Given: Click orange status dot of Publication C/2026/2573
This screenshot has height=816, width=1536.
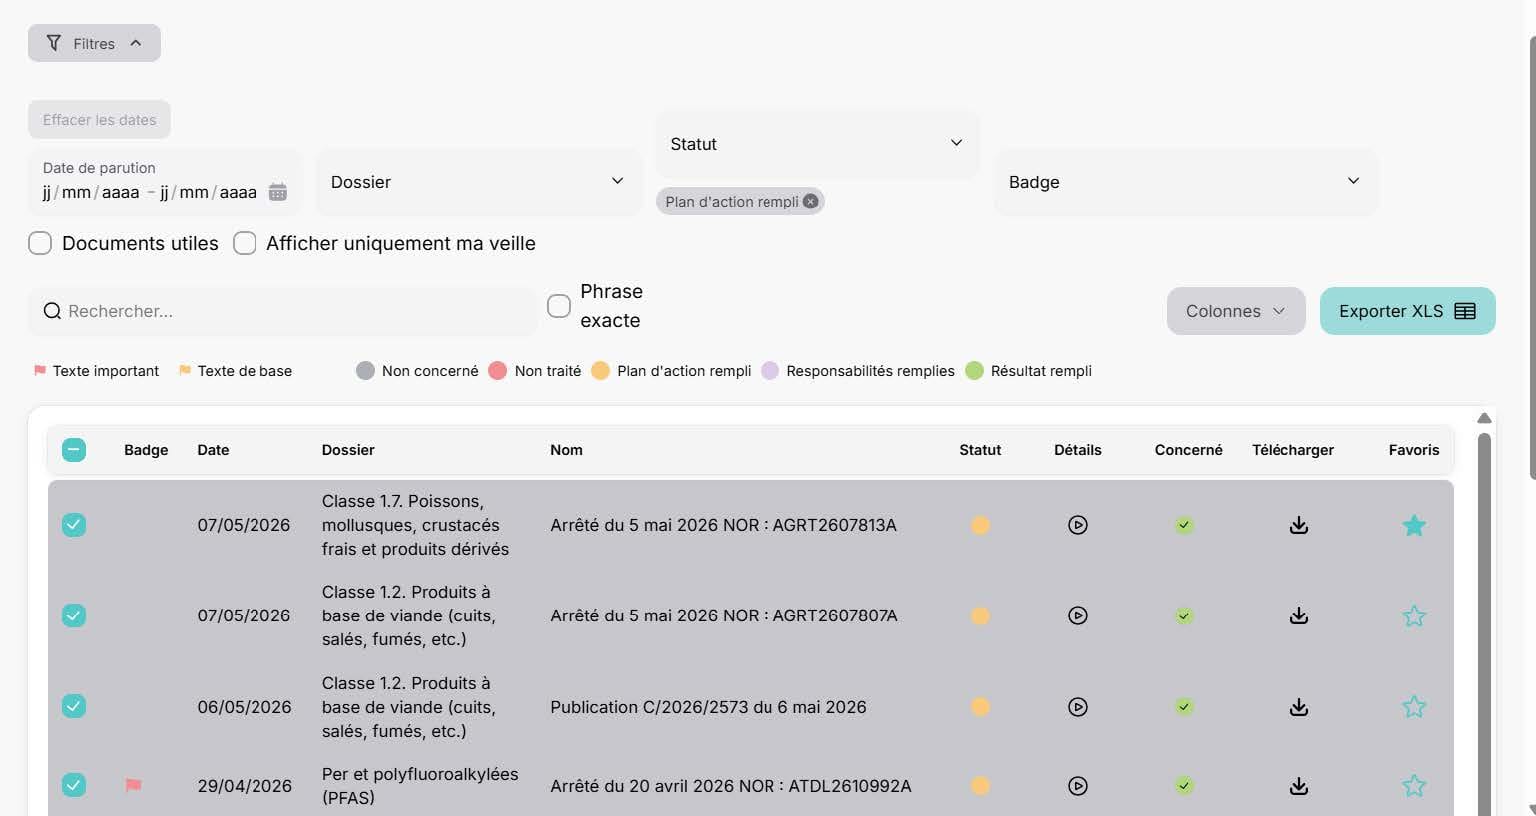Looking at the screenshot, I should (980, 707).
